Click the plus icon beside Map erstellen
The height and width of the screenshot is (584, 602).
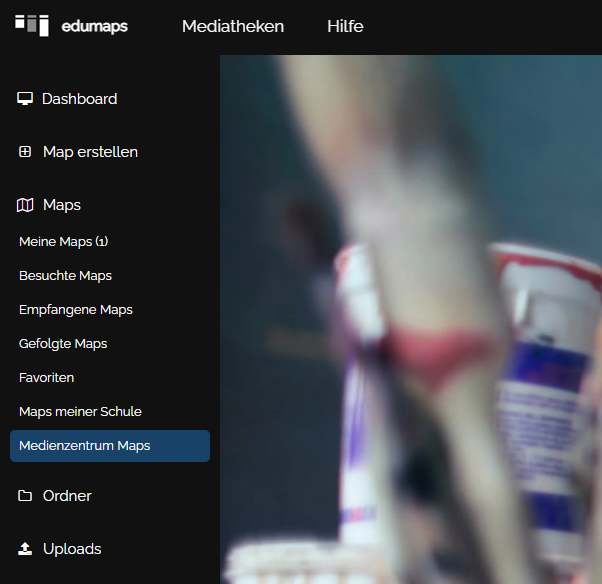click(x=25, y=152)
